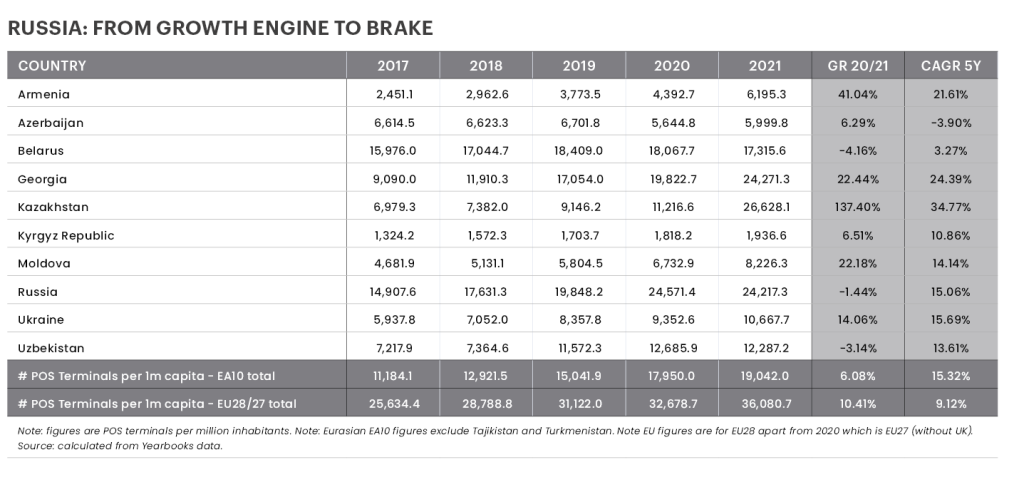The image size is (1024, 477).
Task: Click the GR 20/21 column header
Action: pyautogui.click(x=857, y=66)
